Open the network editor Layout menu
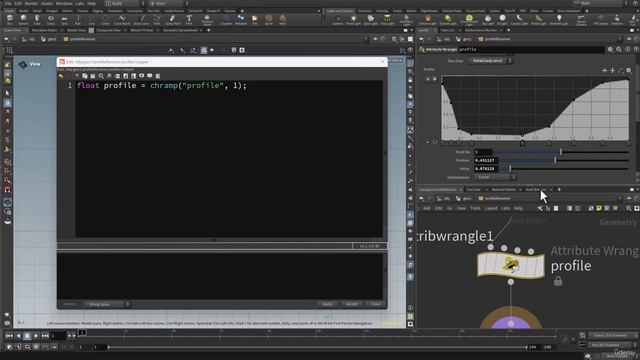The width and height of the screenshot is (640, 360). pos(491,208)
